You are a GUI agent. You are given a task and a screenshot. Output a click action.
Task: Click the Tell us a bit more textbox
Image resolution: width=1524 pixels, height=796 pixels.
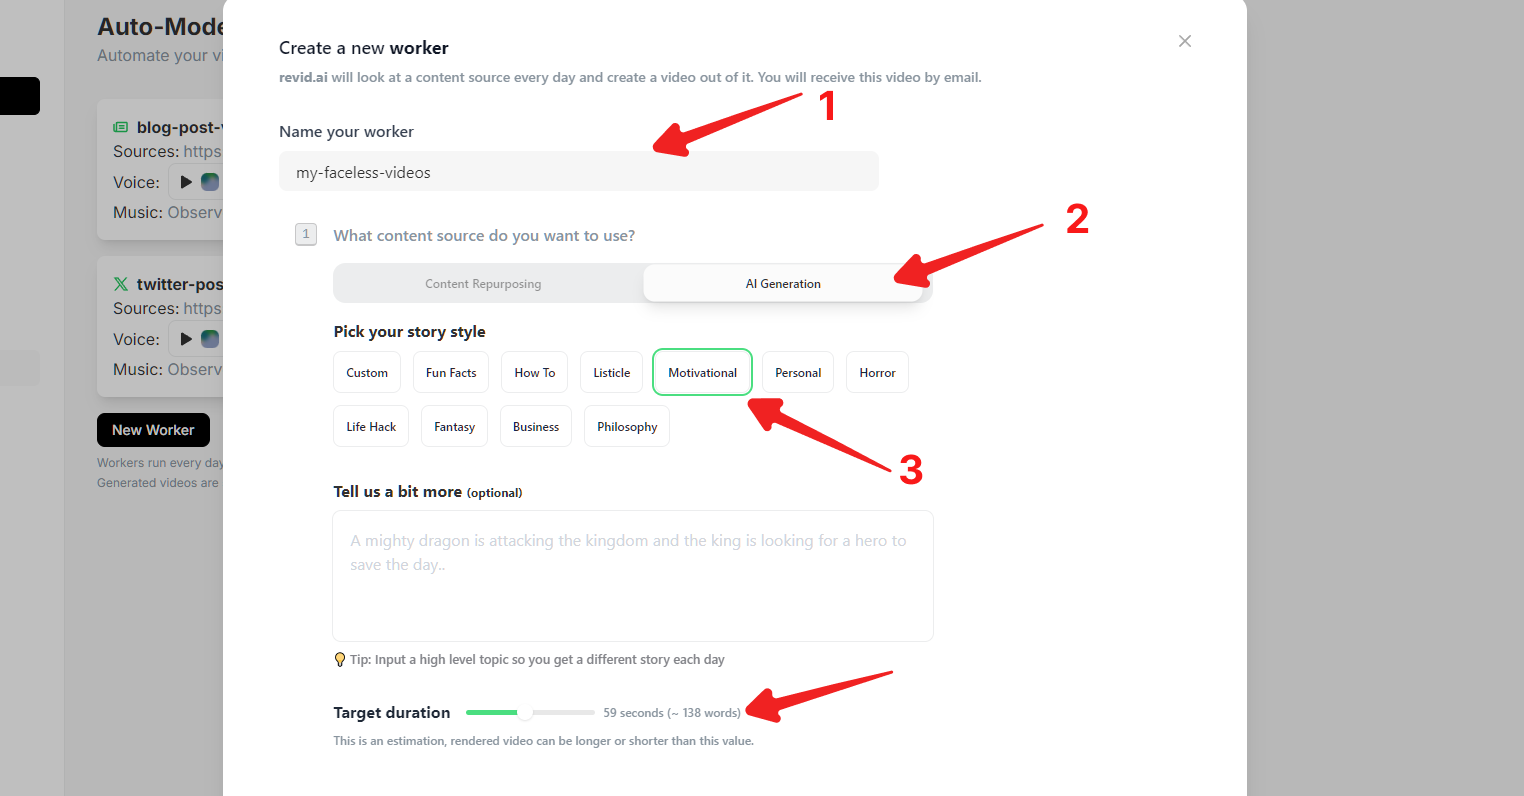click(632, 576)
